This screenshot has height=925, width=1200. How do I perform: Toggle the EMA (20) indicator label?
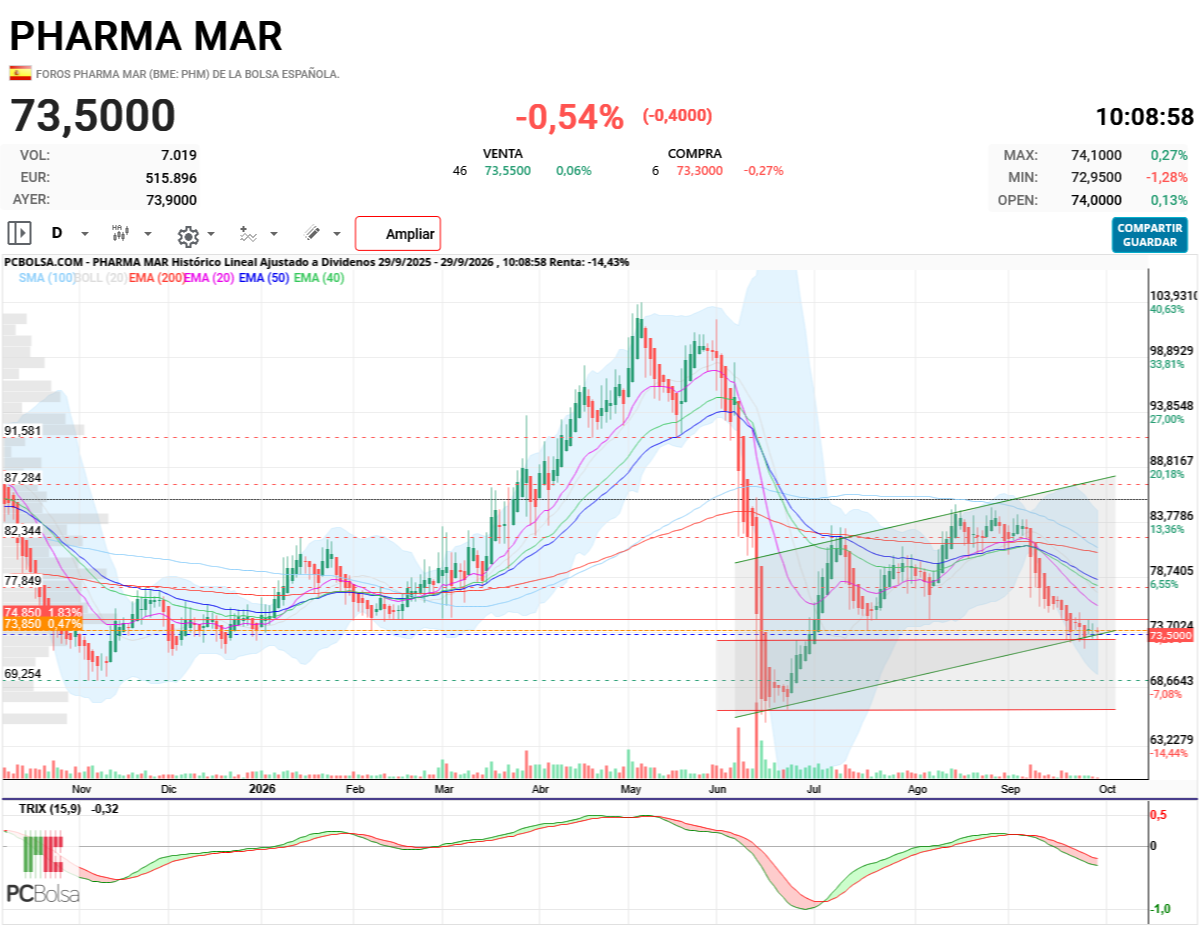pyautogui.click(x=209, y=277)
